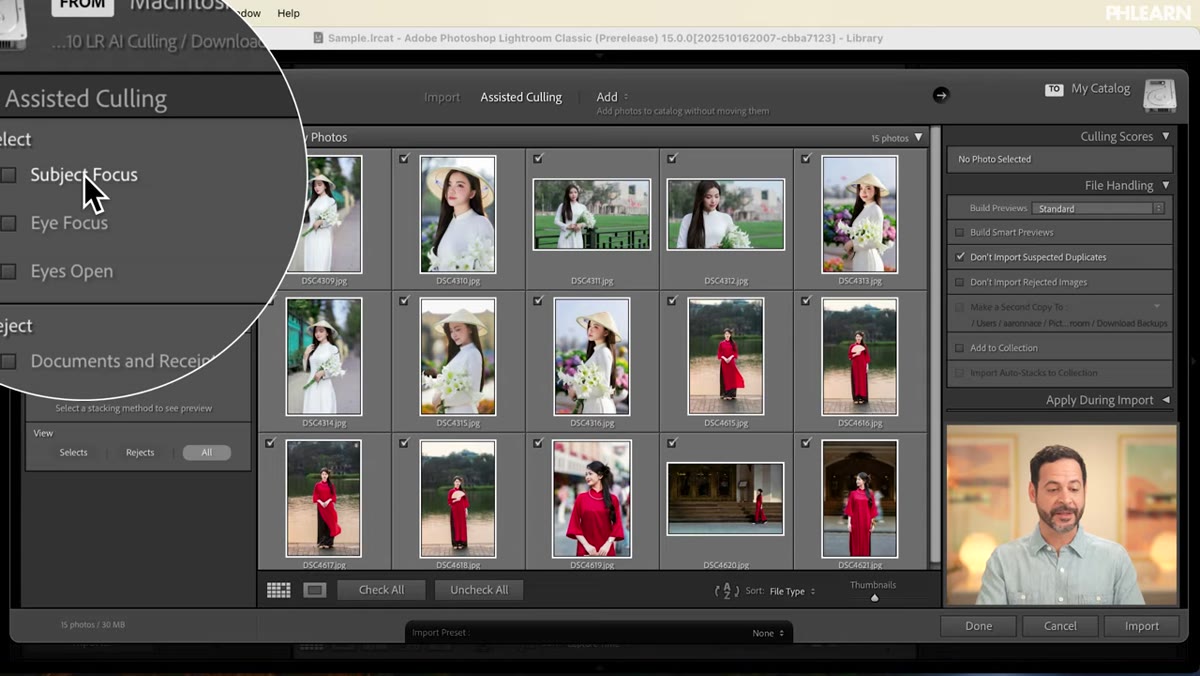Expand the Apply During Import panel
This screenshot has height=676, width=1200.
point(1165,400)
